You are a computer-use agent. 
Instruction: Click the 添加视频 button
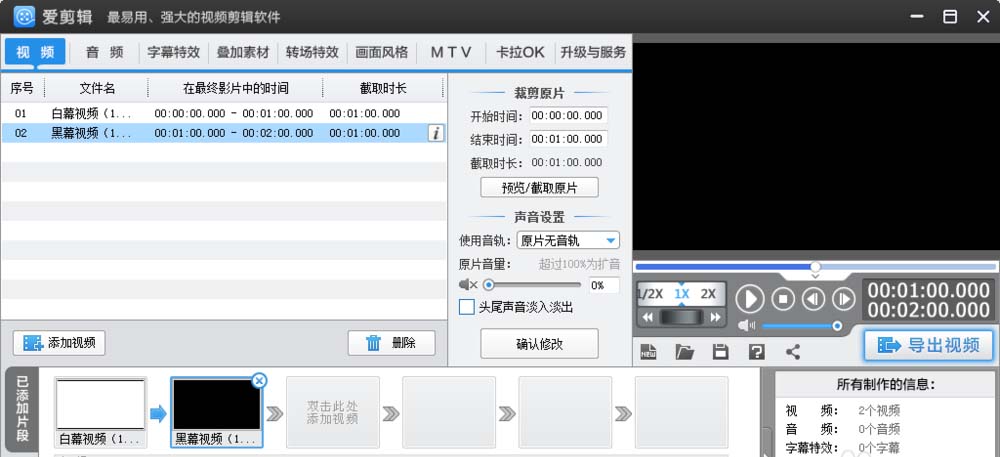(x=59, y=343)
